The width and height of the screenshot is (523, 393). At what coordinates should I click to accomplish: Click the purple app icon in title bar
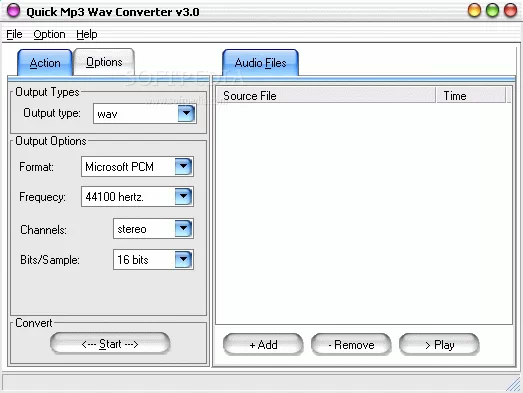pyautogui.click(x=13, y=10)
